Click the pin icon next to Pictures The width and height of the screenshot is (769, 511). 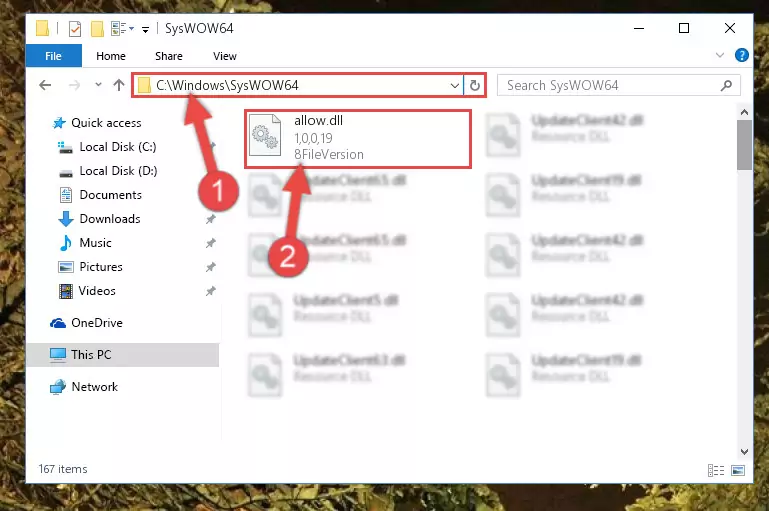pyautogui.click(x=210, y=267)
